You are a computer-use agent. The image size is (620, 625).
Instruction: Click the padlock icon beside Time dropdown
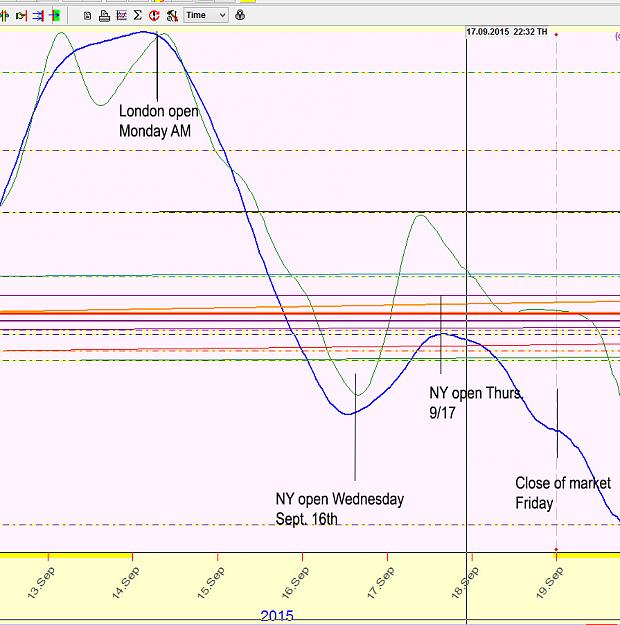point(240,16)
